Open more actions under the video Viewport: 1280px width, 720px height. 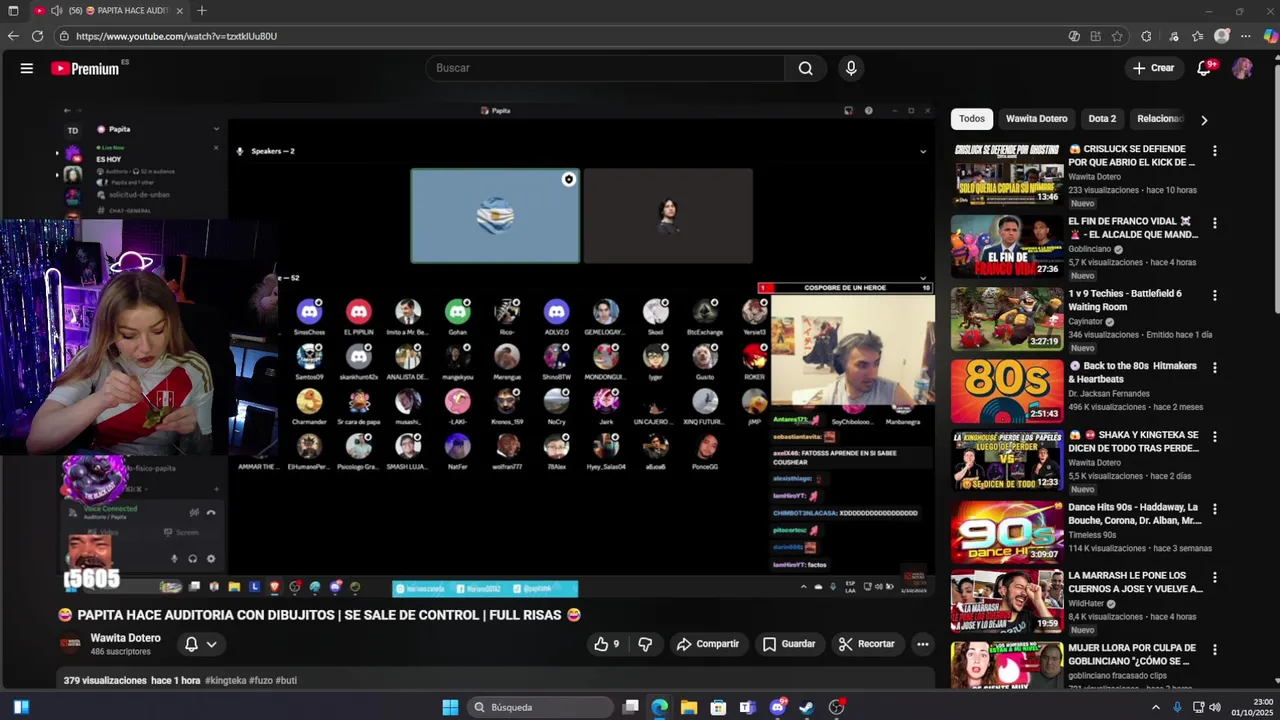[x=922, y=644]
